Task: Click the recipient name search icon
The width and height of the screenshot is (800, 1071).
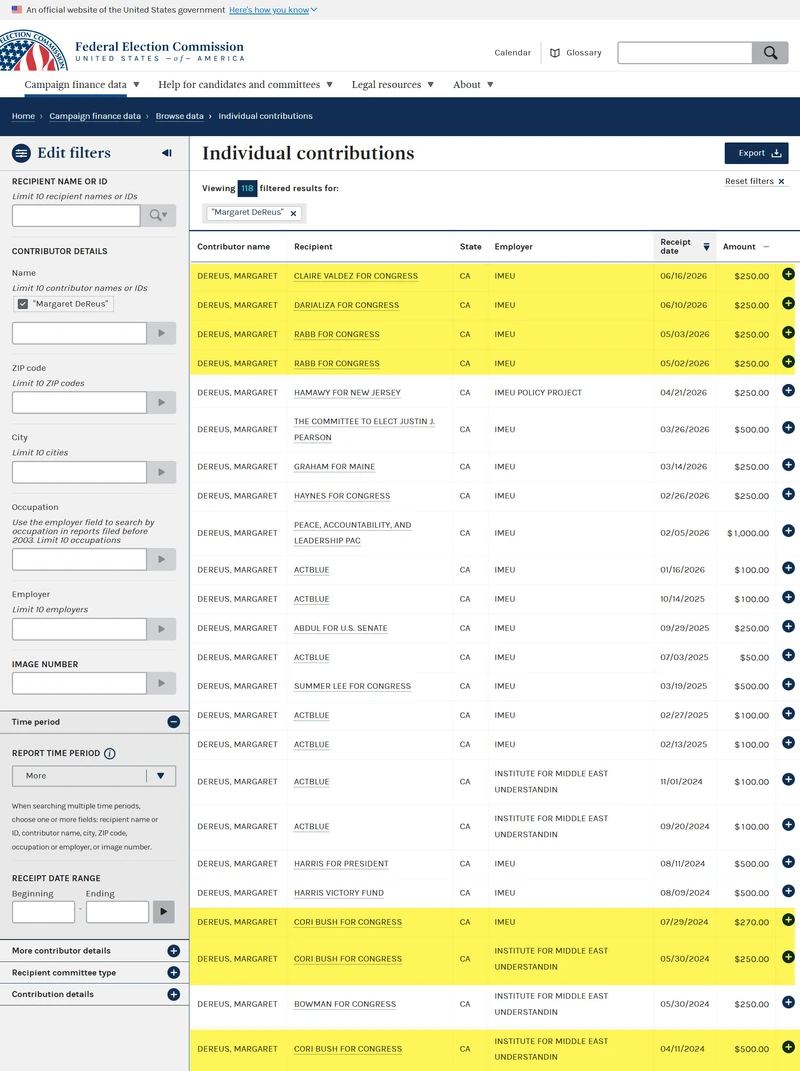Action: point(158,215)
